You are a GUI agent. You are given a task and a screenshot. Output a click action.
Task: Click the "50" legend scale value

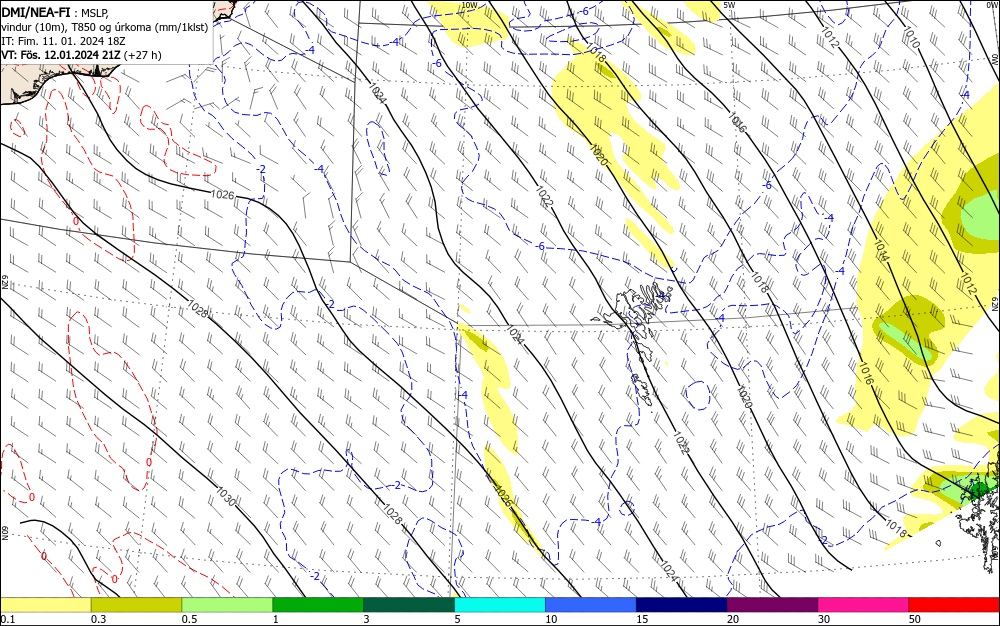(x=915, y=619)
